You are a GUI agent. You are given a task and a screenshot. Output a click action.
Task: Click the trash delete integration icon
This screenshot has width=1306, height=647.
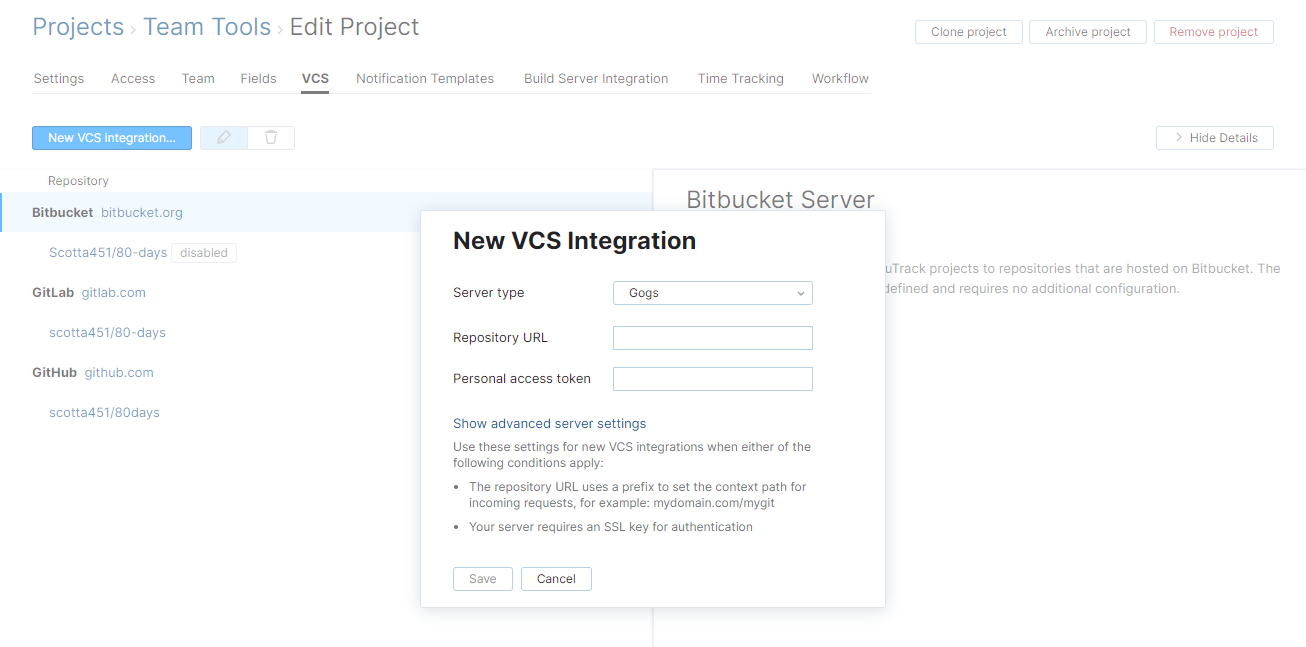tap(271, 137)
